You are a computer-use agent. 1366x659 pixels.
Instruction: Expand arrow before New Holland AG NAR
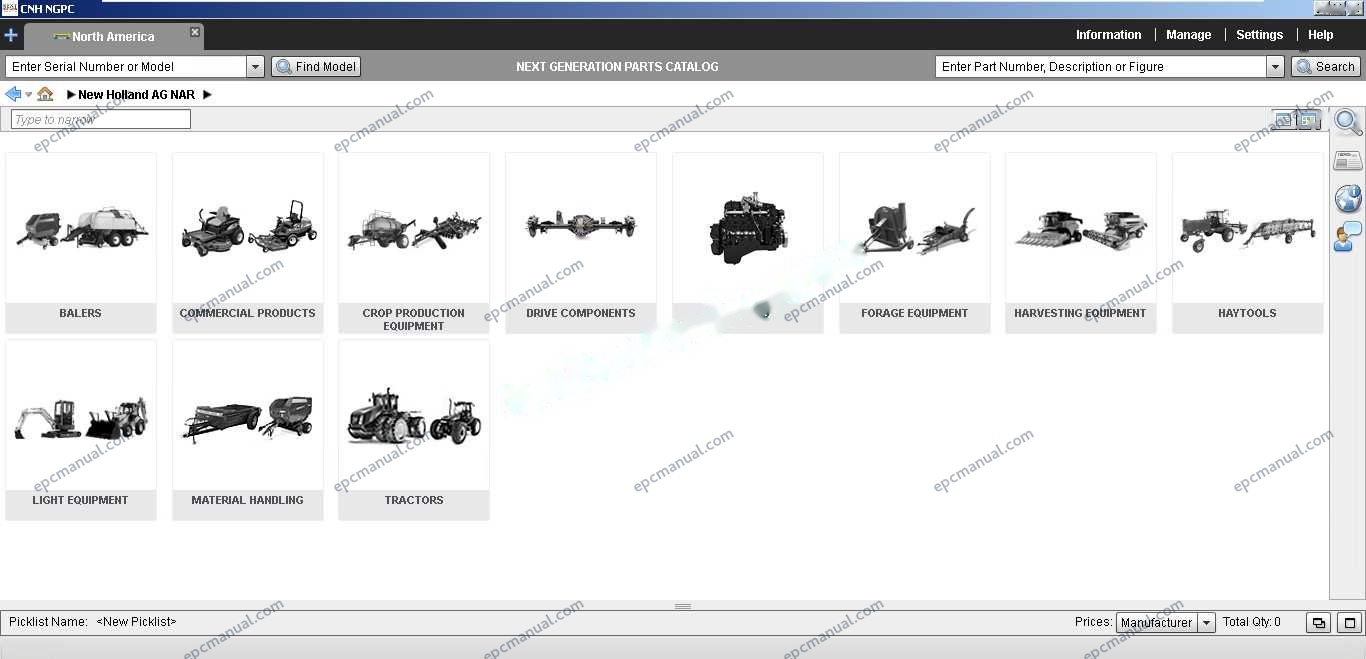[x=71, y=95]
